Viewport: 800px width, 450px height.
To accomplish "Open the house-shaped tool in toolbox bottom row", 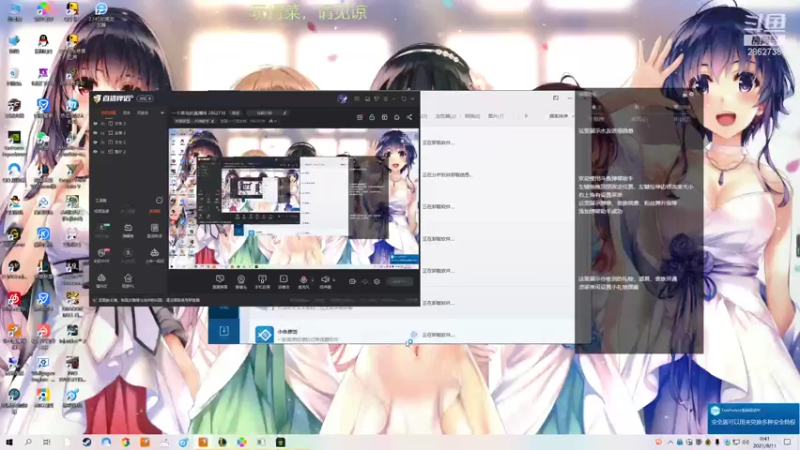I will pyautogui.click(x=128, y=279).
